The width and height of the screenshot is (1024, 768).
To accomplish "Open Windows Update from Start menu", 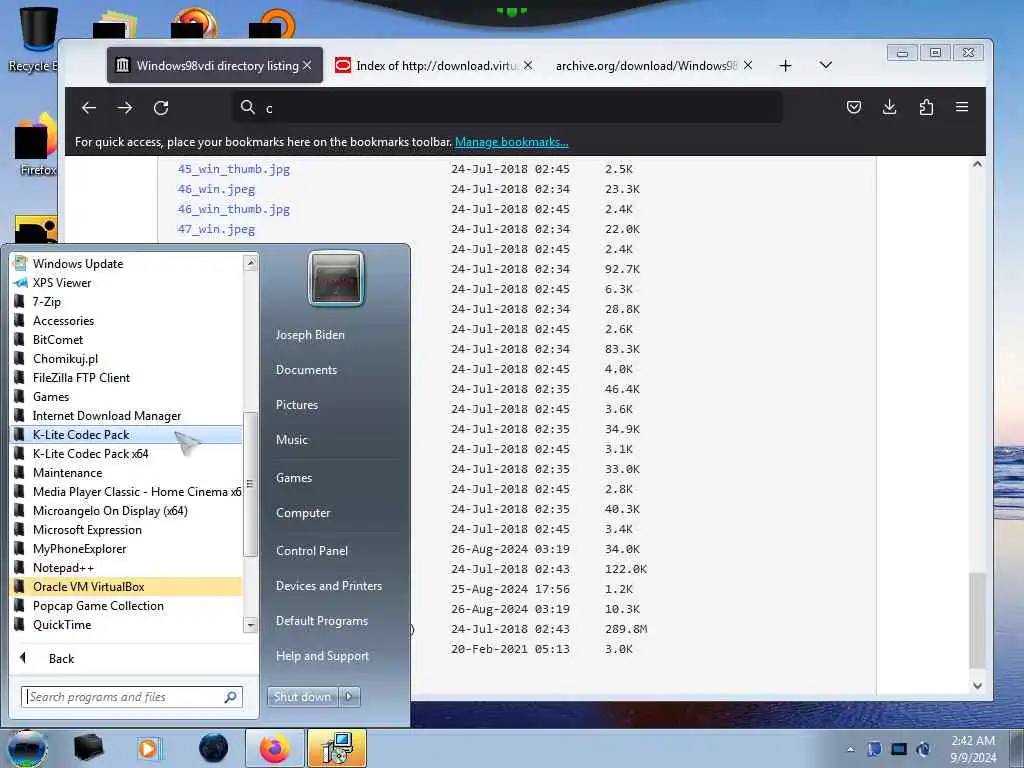I will pyautogui.click(x=127, y=264).
